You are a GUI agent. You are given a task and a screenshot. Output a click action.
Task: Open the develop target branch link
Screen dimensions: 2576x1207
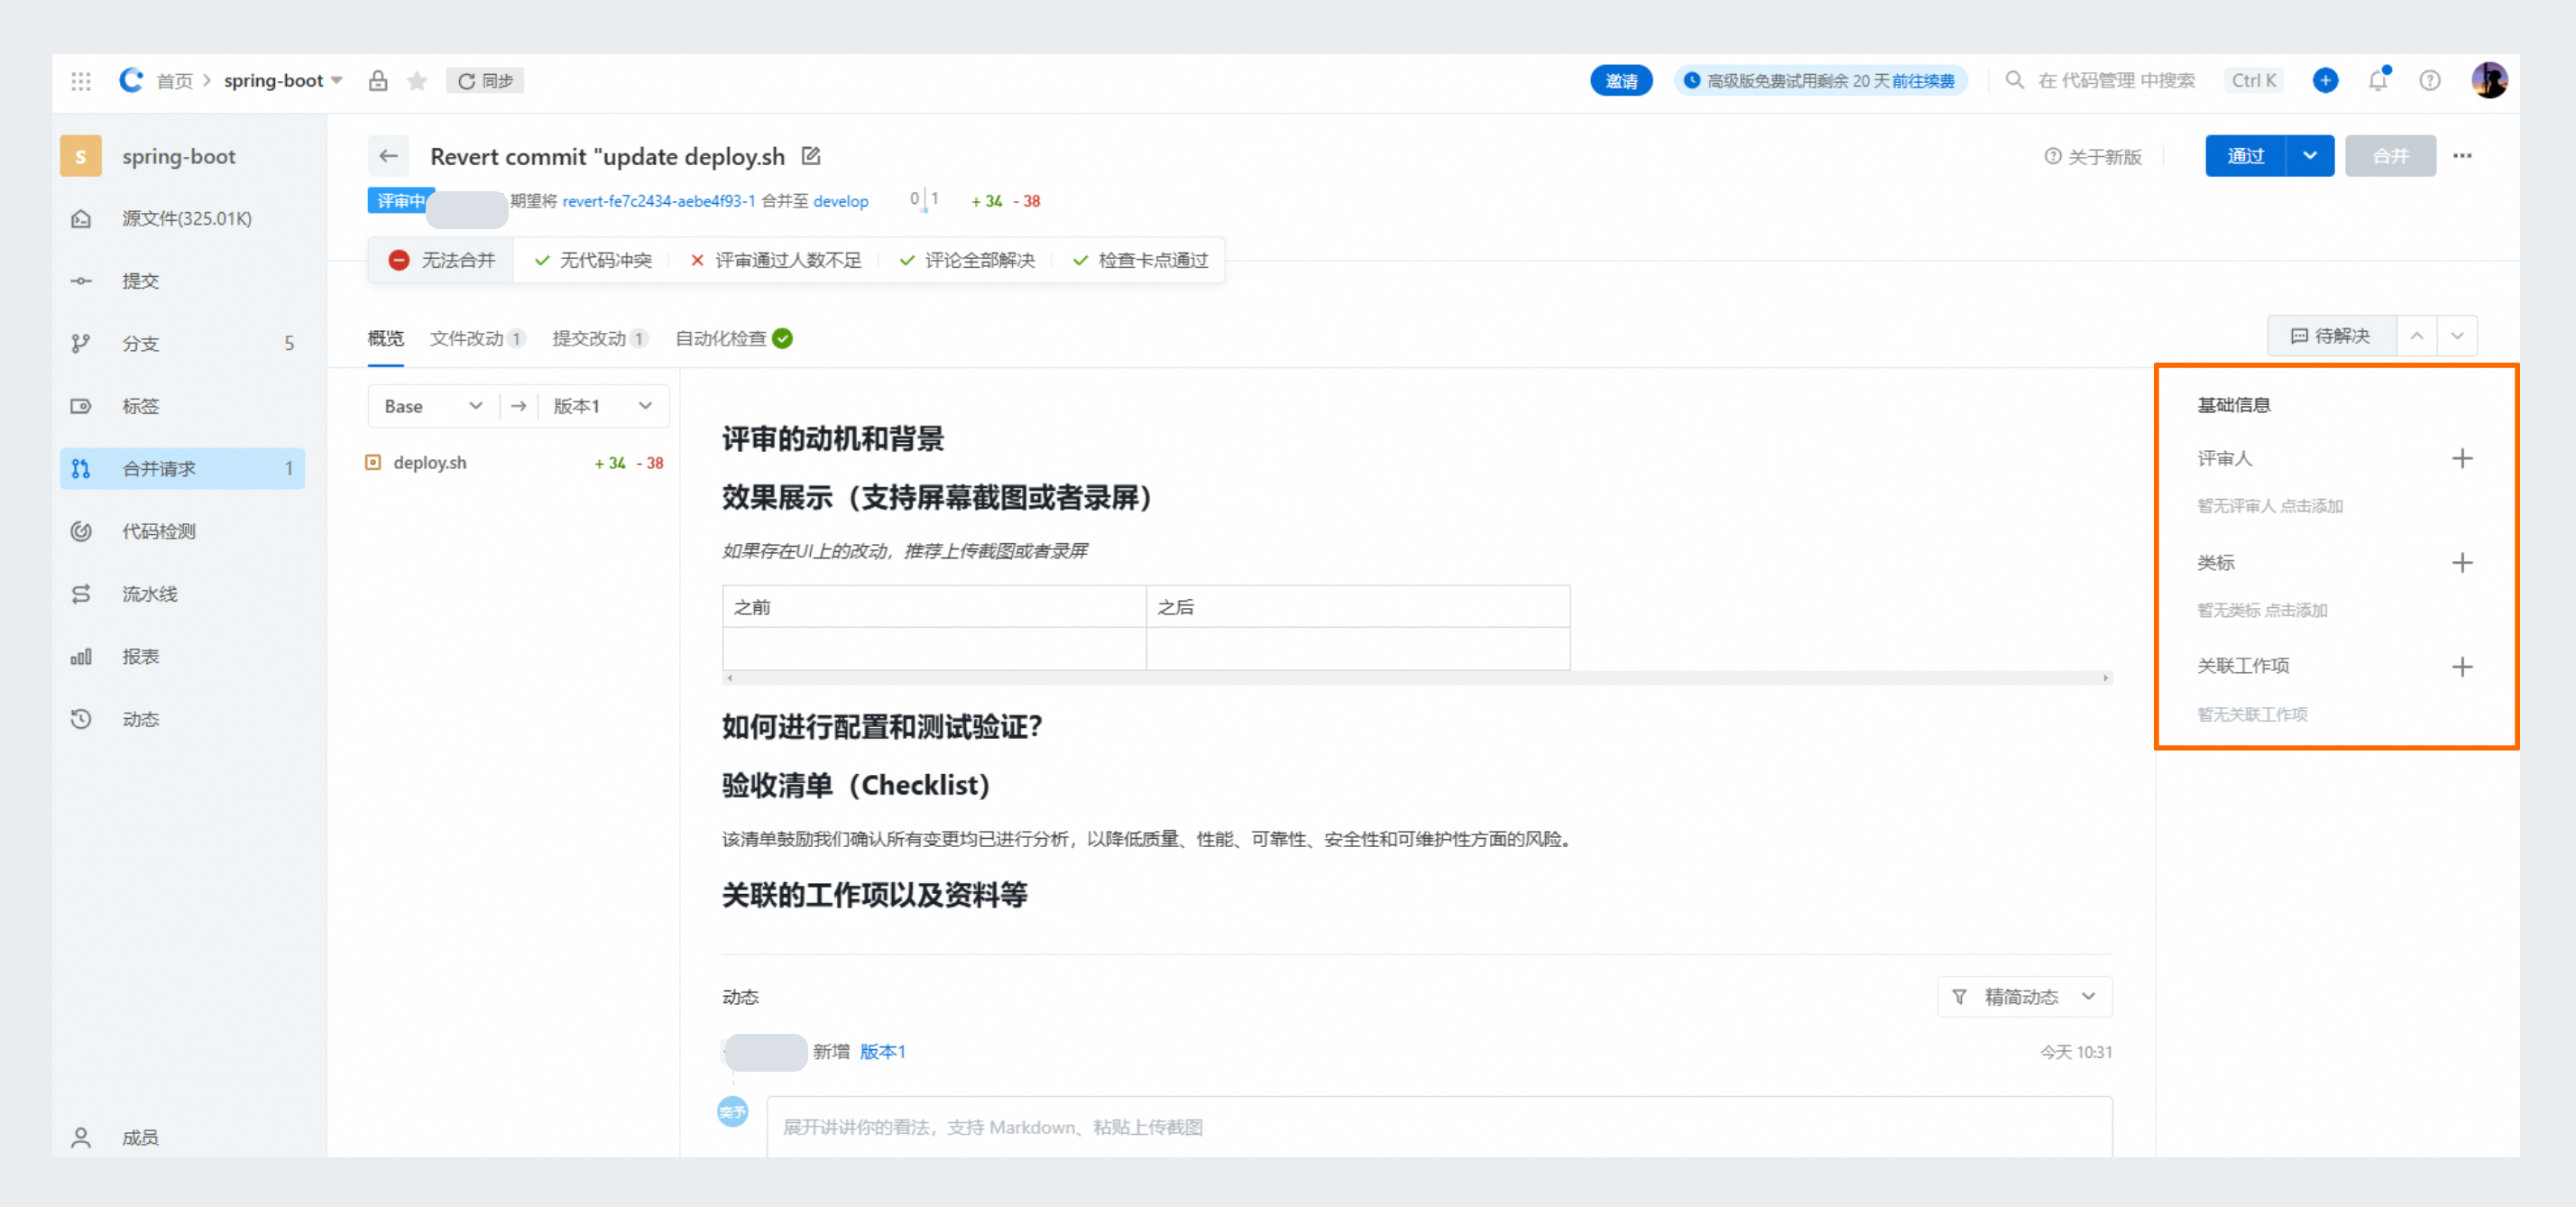coord(841,201)
